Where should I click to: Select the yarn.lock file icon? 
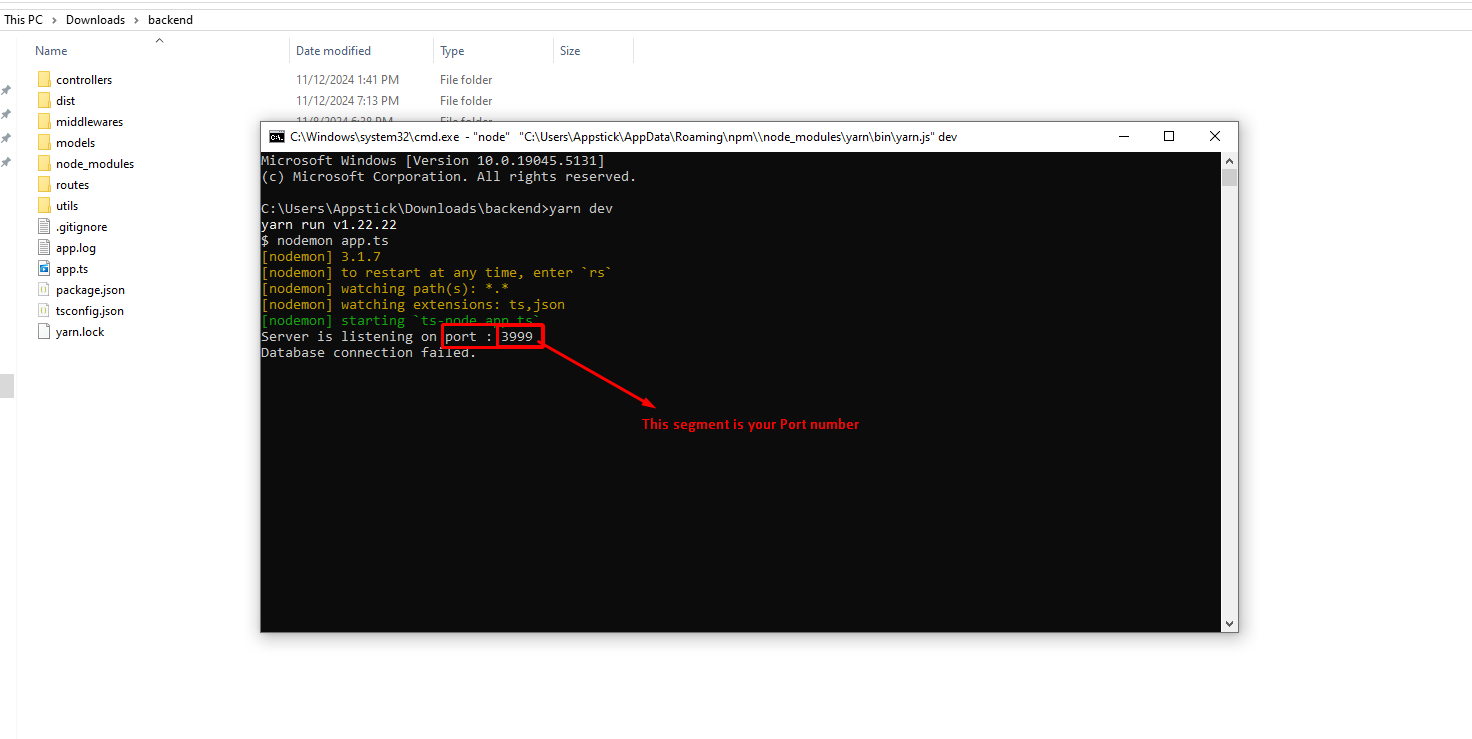point(44,332)
